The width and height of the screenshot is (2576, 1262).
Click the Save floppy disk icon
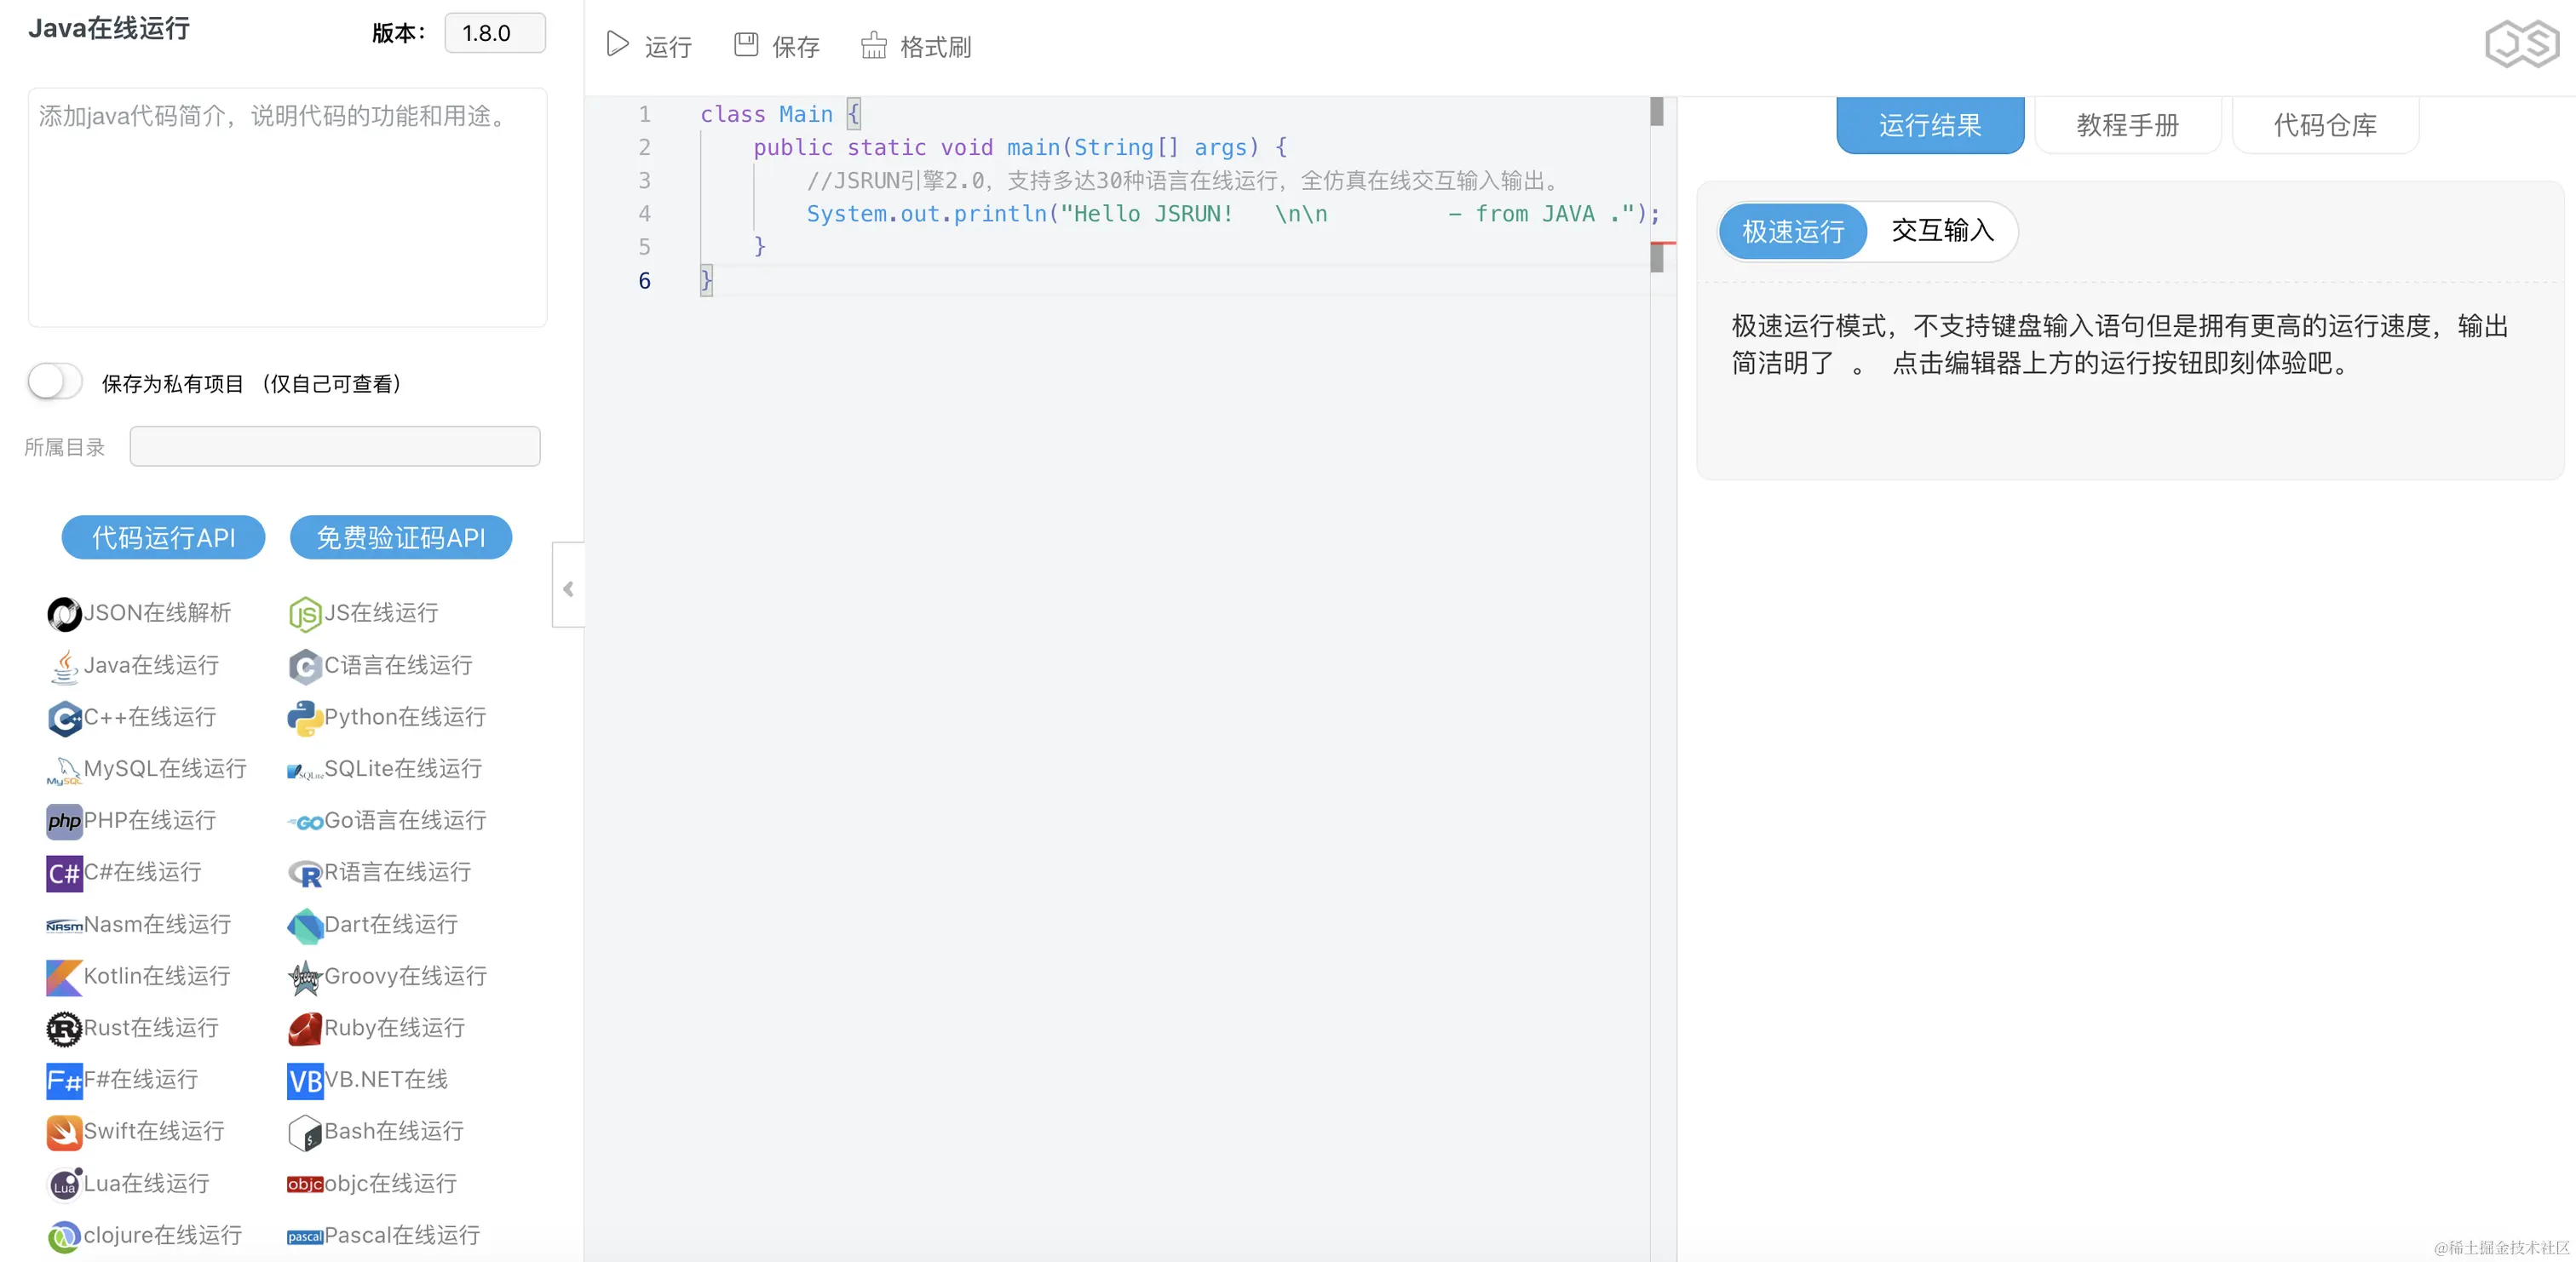point(746,45)
